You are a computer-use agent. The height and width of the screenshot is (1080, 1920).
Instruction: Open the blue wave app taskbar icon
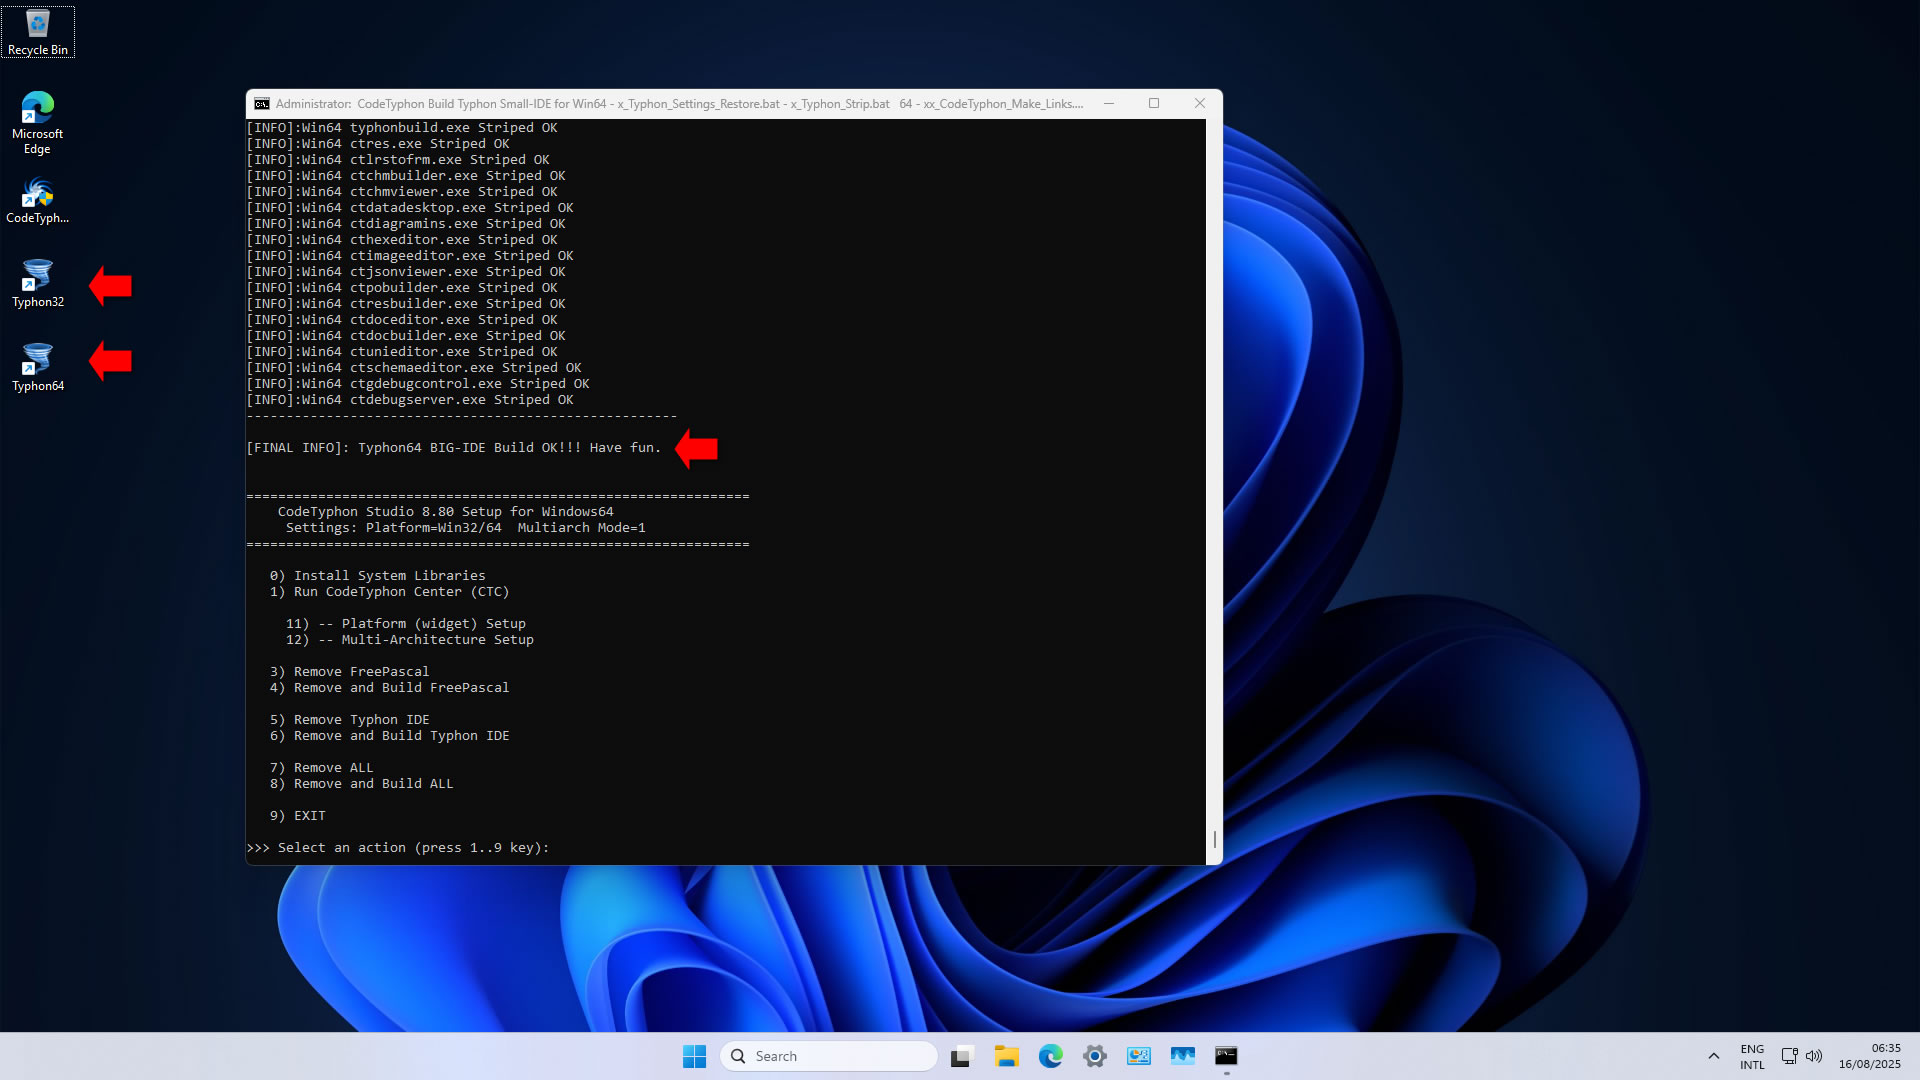click(1182, 1056)
